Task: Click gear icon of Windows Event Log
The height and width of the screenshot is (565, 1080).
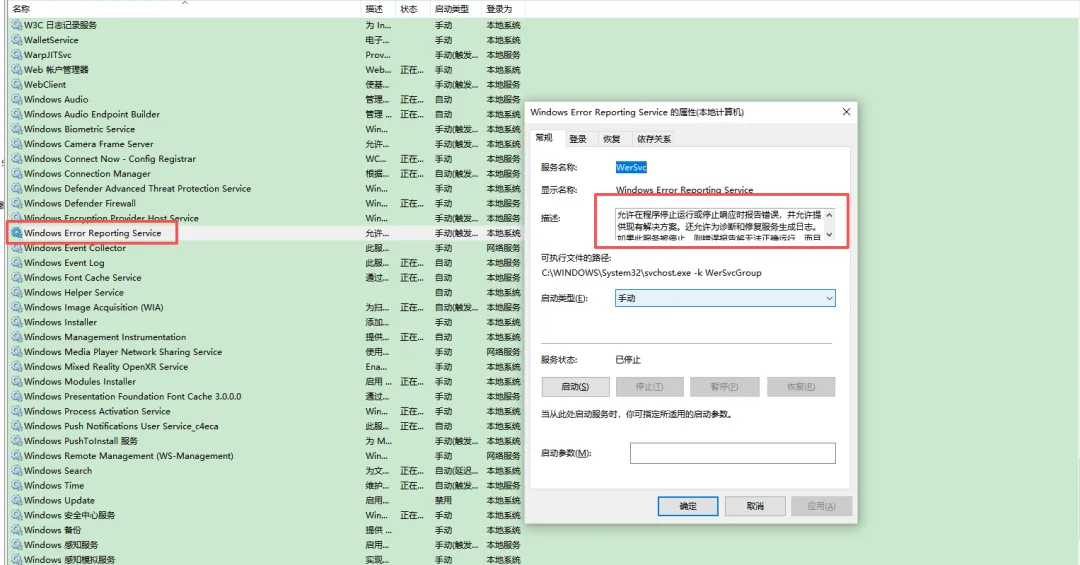Action: (17, 263)
